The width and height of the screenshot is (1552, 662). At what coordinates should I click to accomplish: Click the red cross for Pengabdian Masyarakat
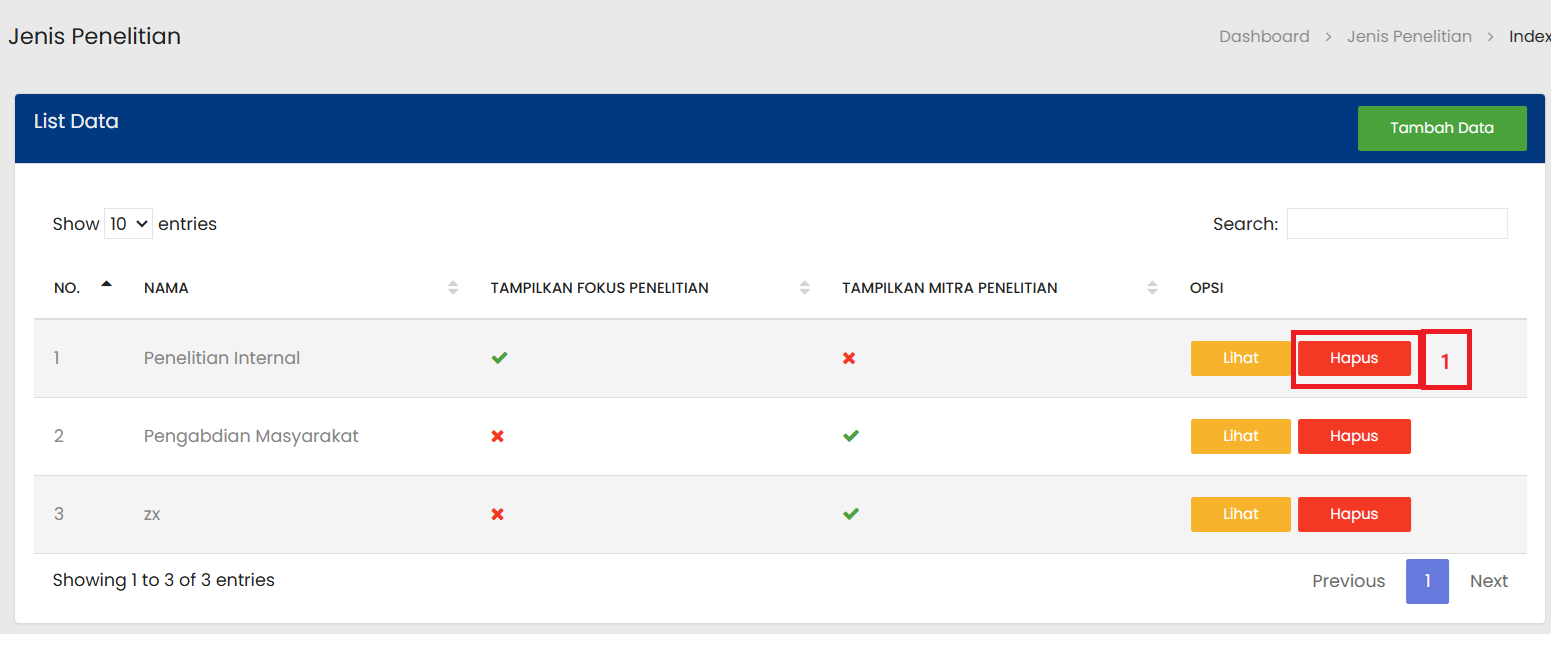point(497,436)
